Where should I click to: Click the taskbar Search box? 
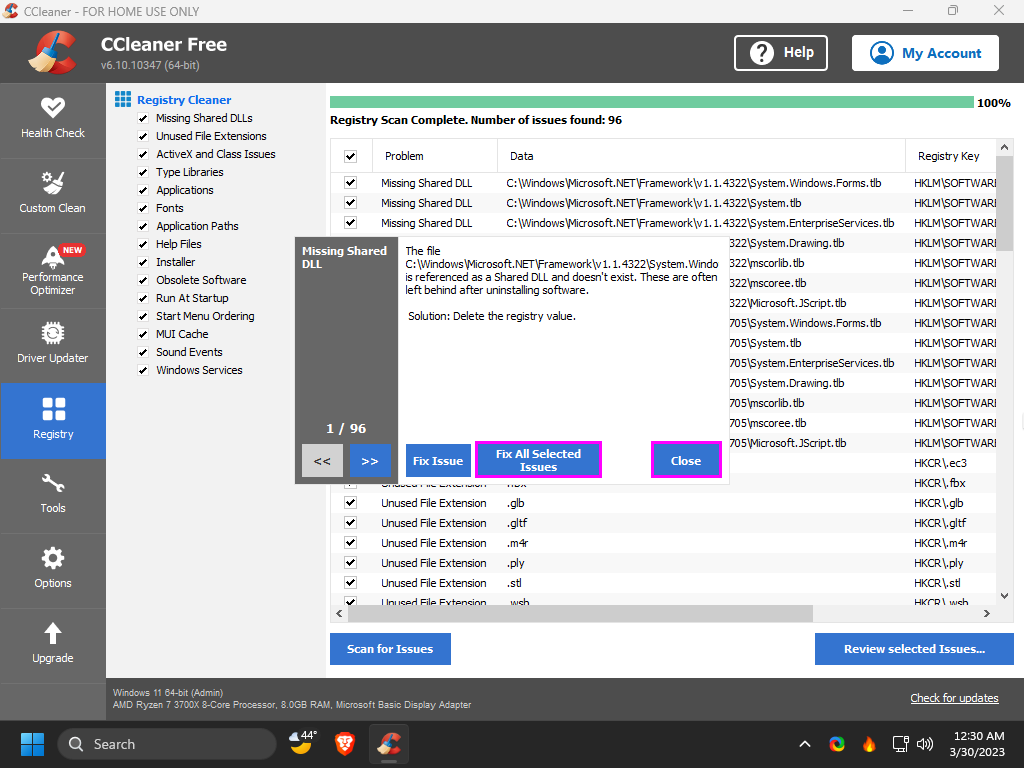(167, 744)
